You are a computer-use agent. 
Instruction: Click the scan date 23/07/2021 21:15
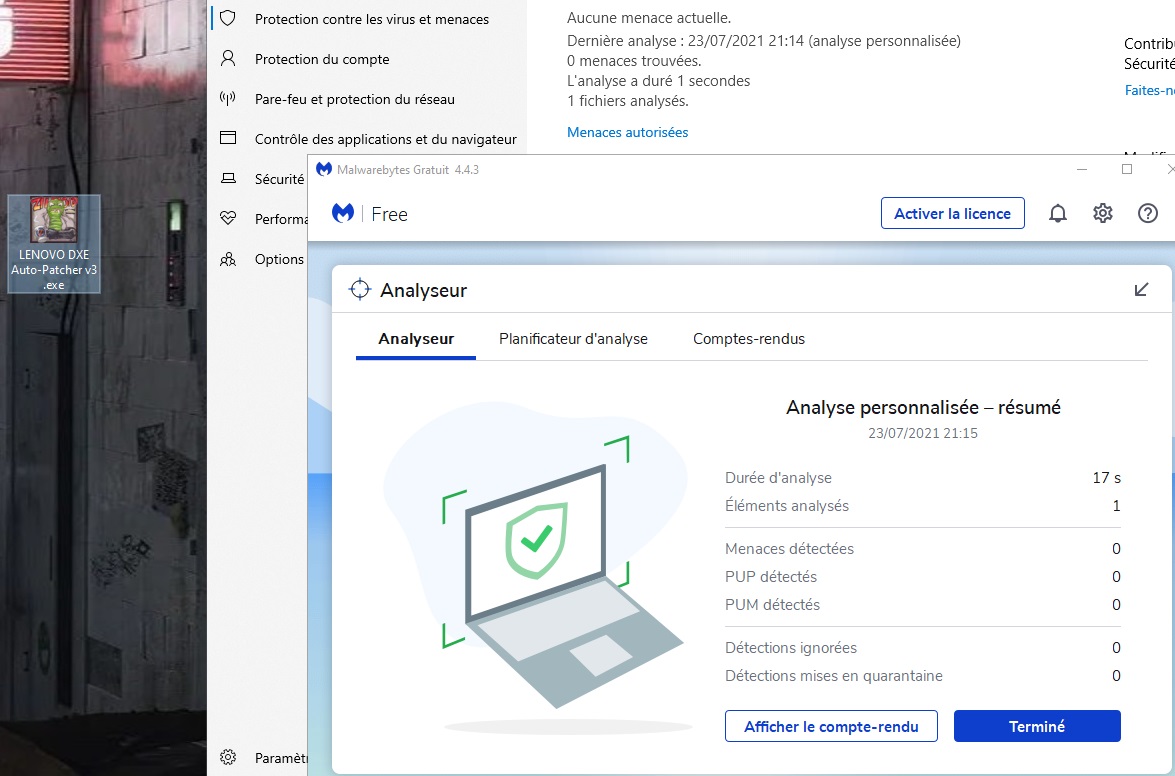922,433
